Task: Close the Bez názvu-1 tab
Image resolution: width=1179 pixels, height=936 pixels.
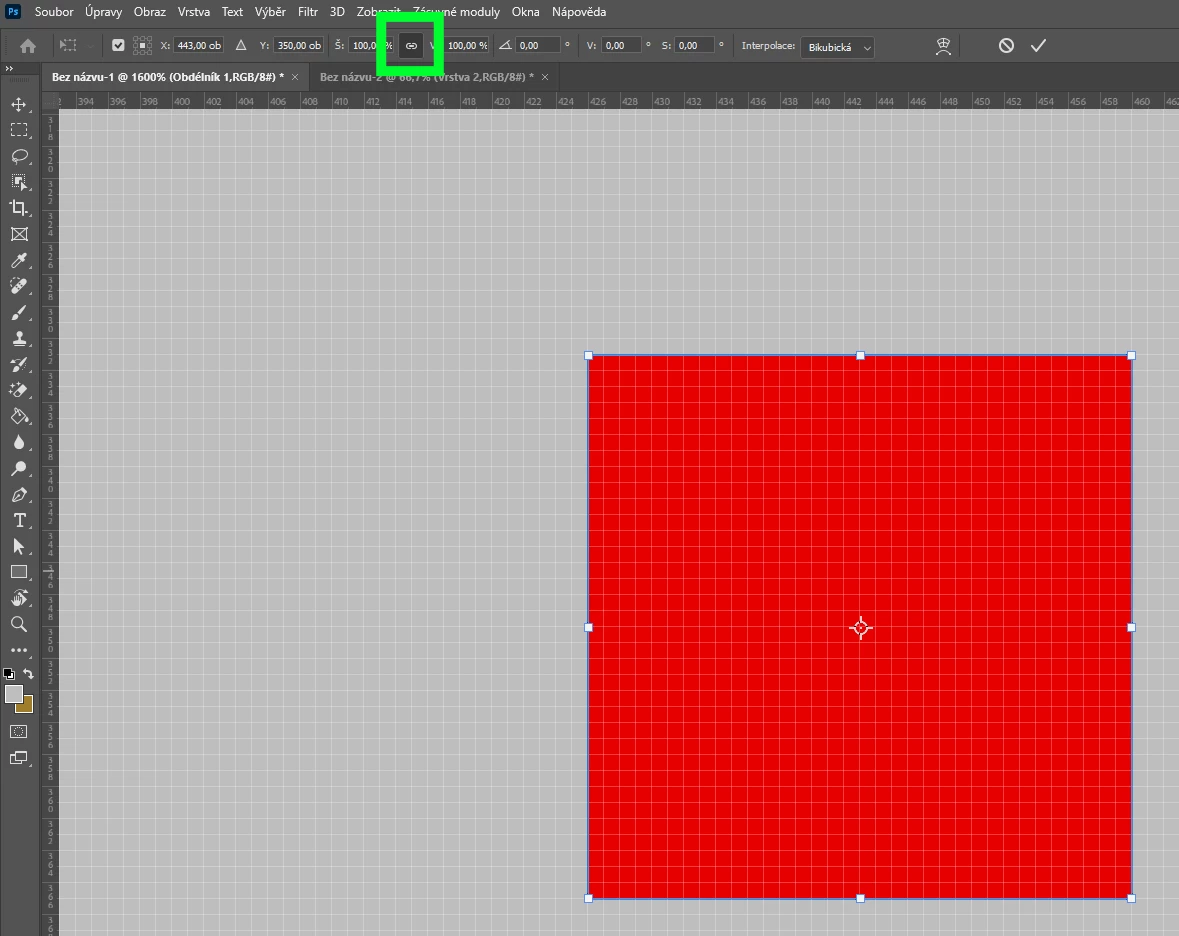Action: [x=295, y=77]
